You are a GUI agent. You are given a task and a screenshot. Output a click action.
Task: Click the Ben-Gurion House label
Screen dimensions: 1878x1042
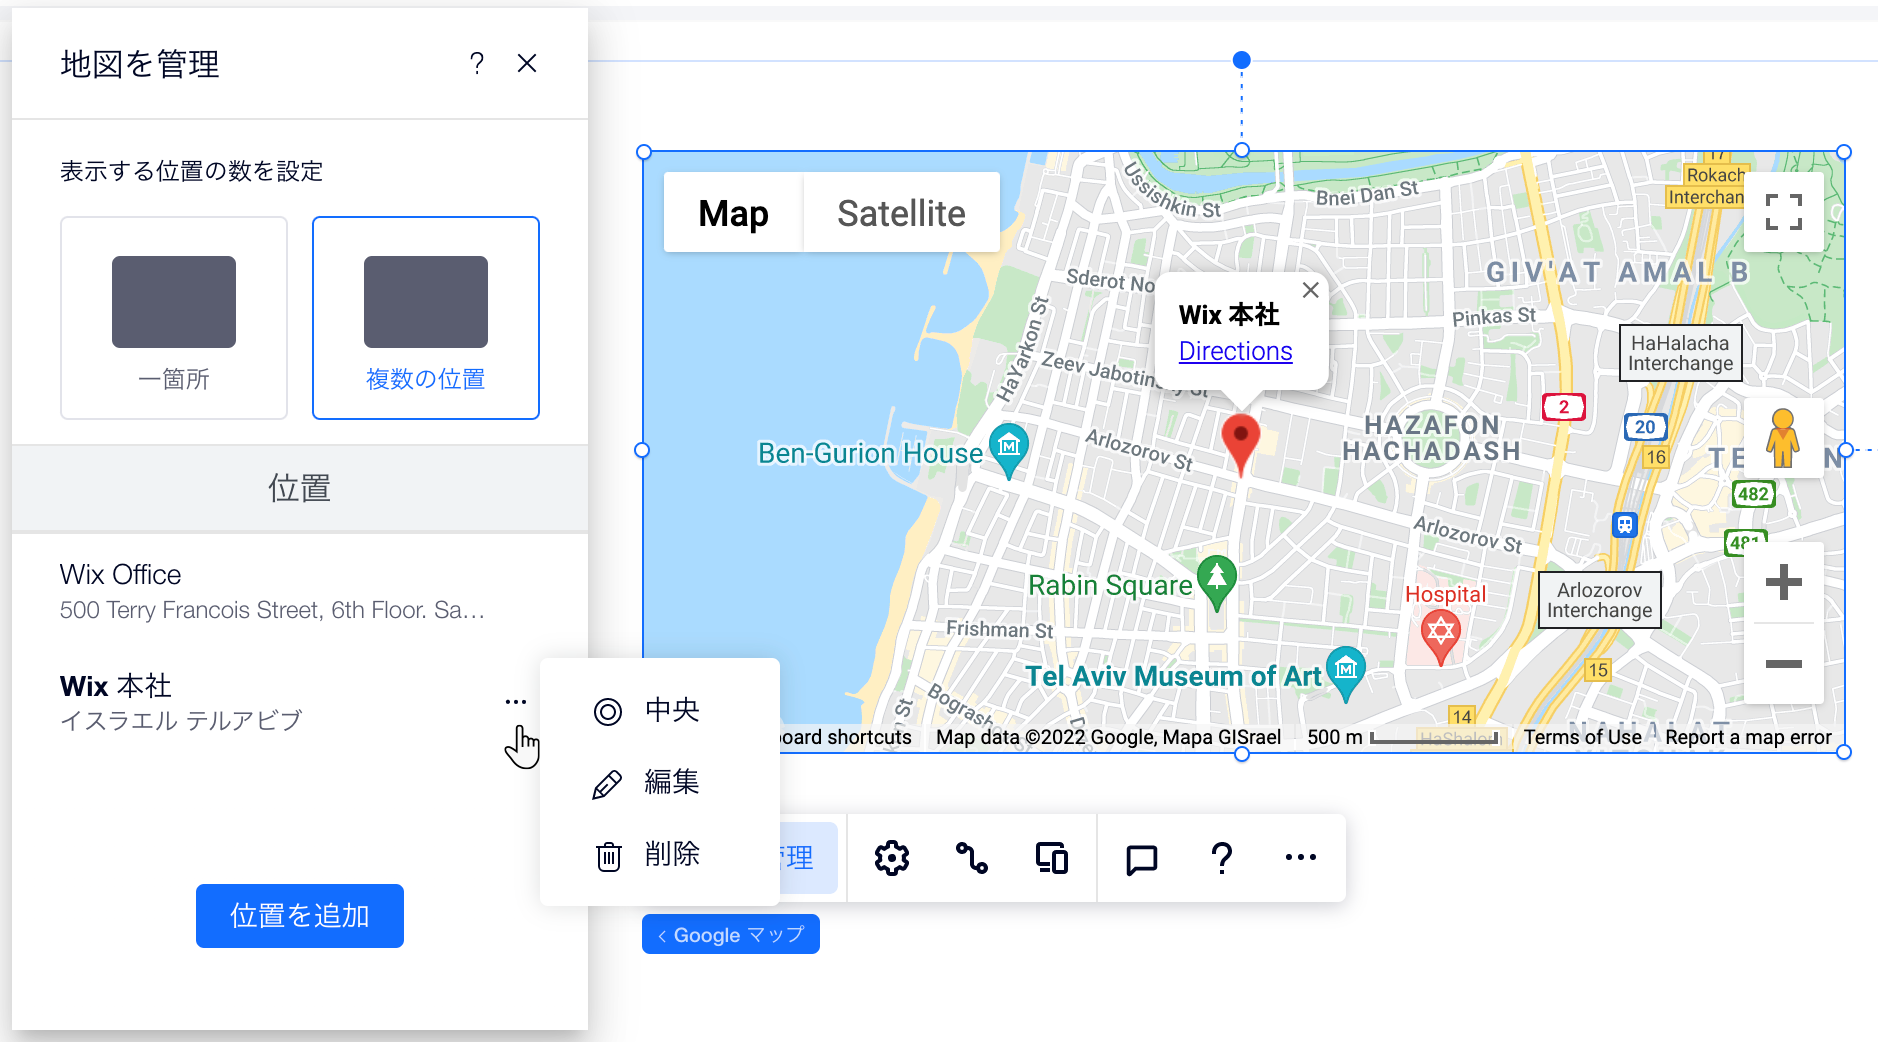pos(870,453)
